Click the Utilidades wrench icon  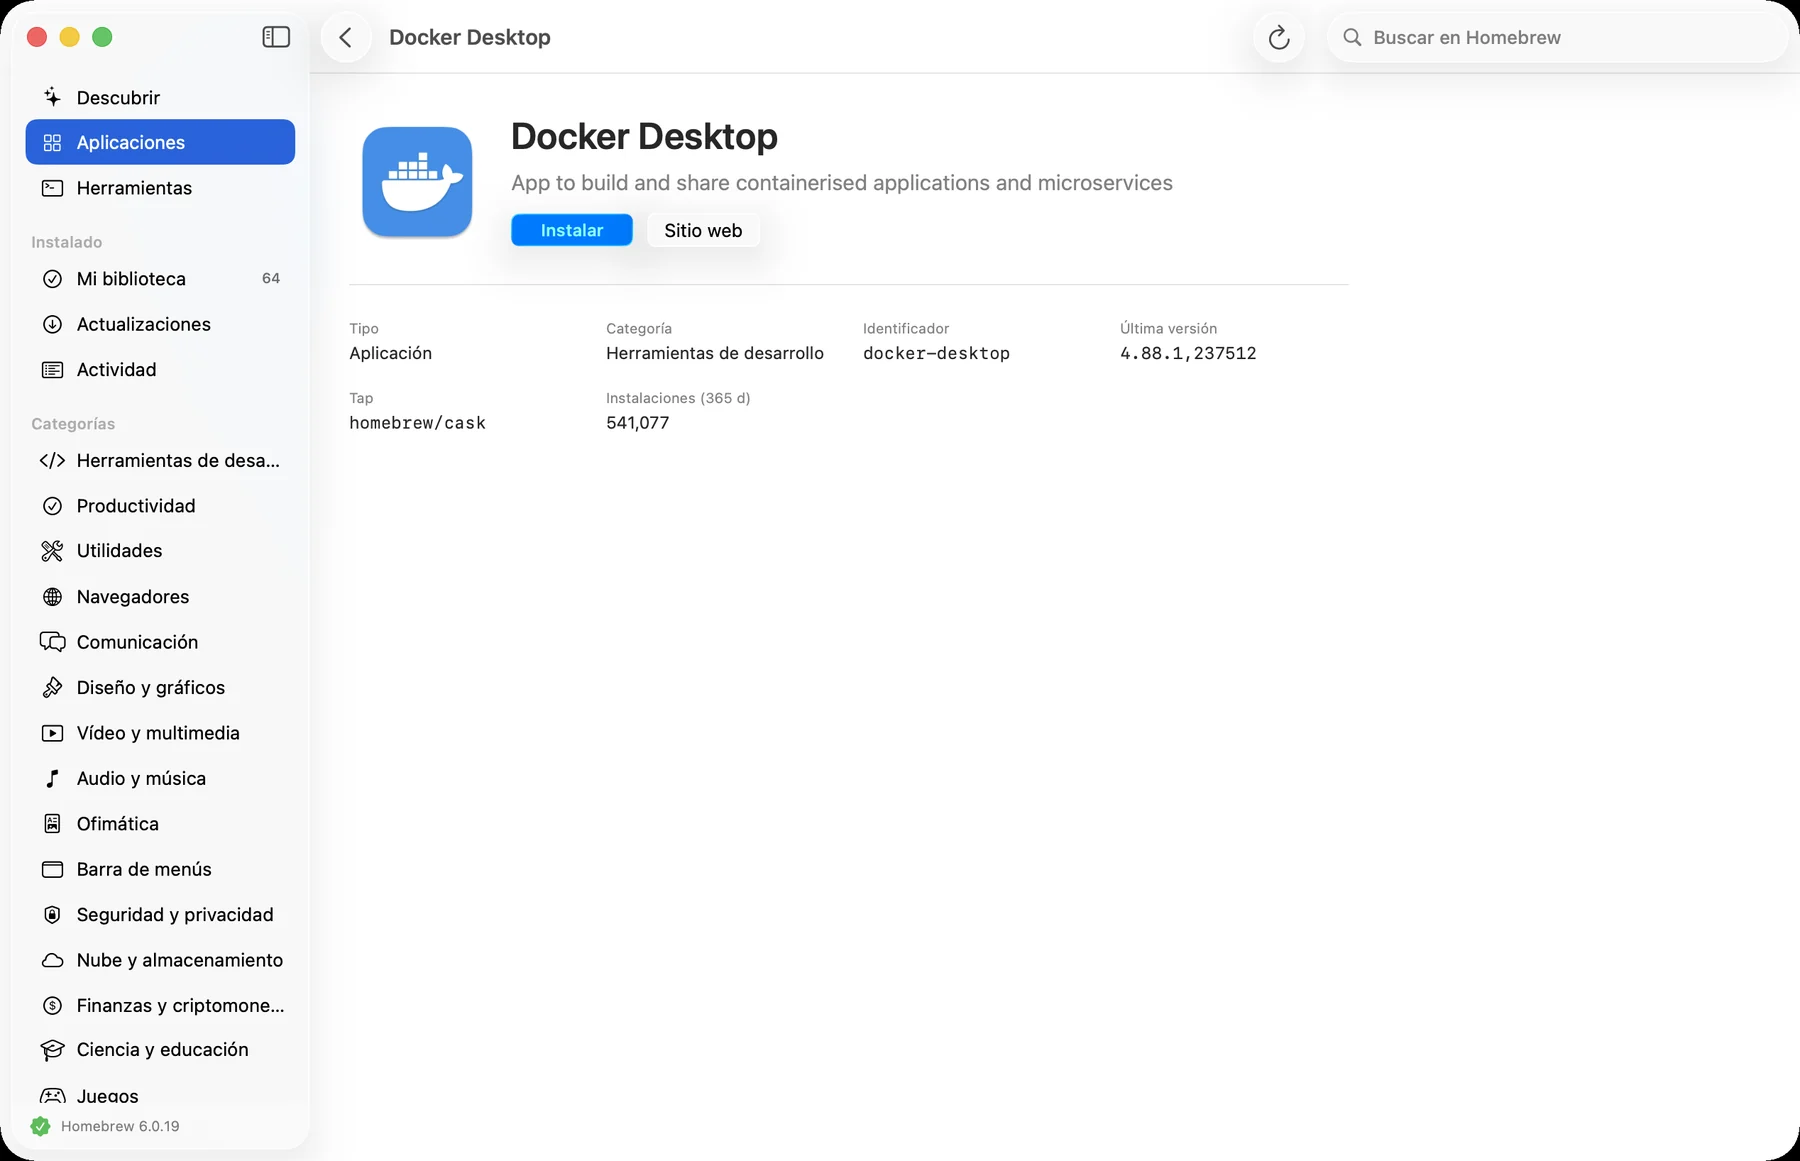[x=52, y=551]
